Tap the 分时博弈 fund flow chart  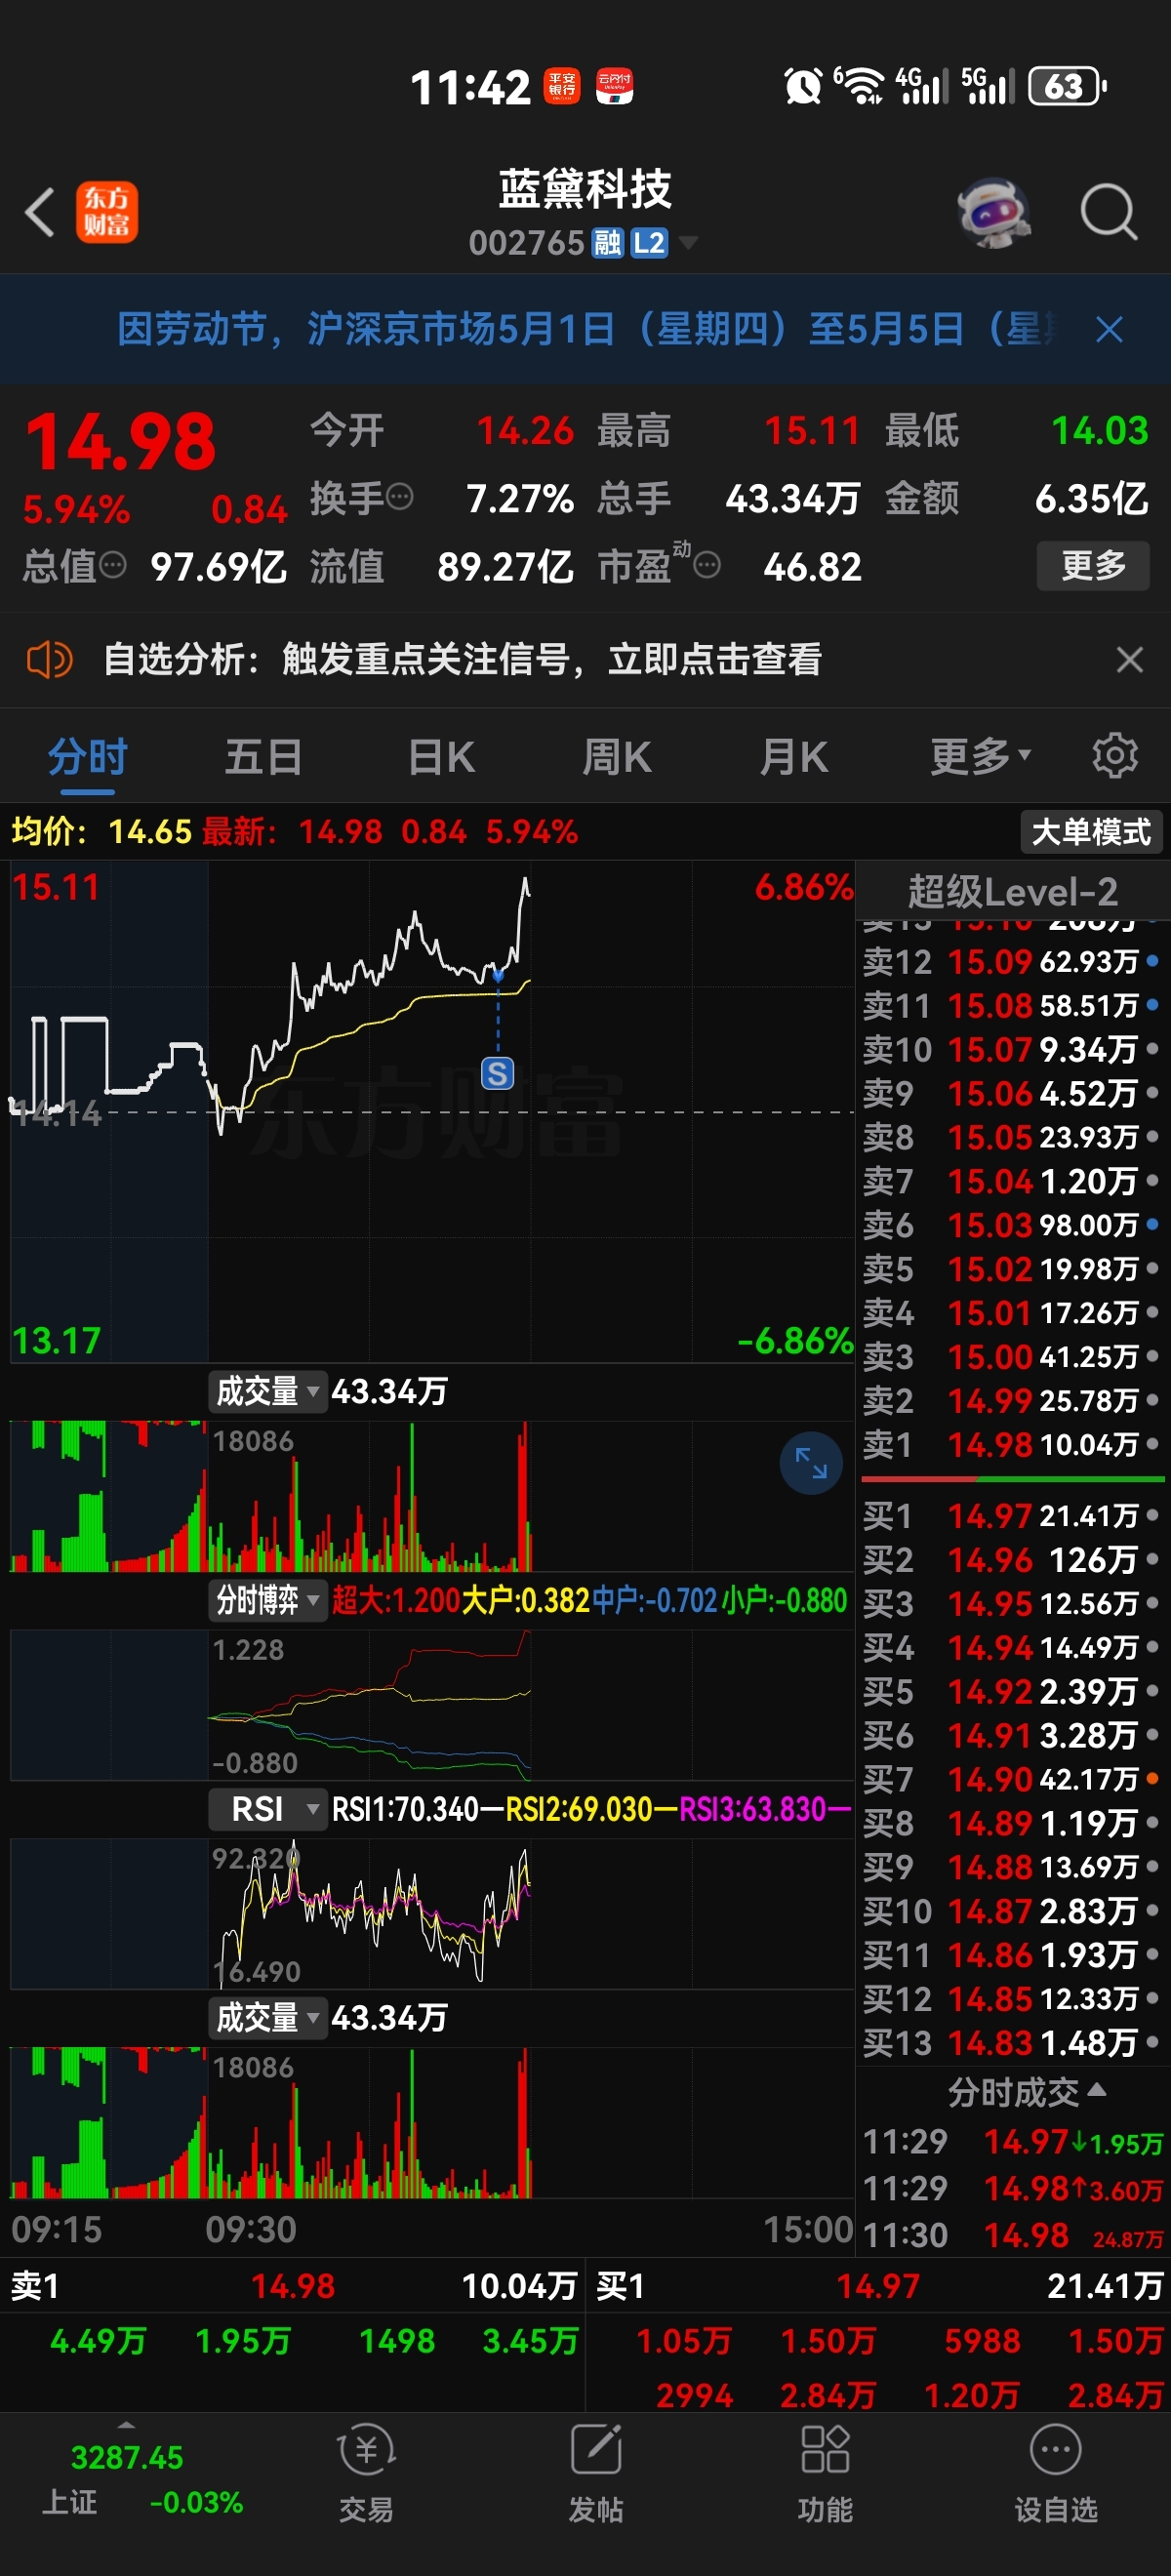[432, 1705]
